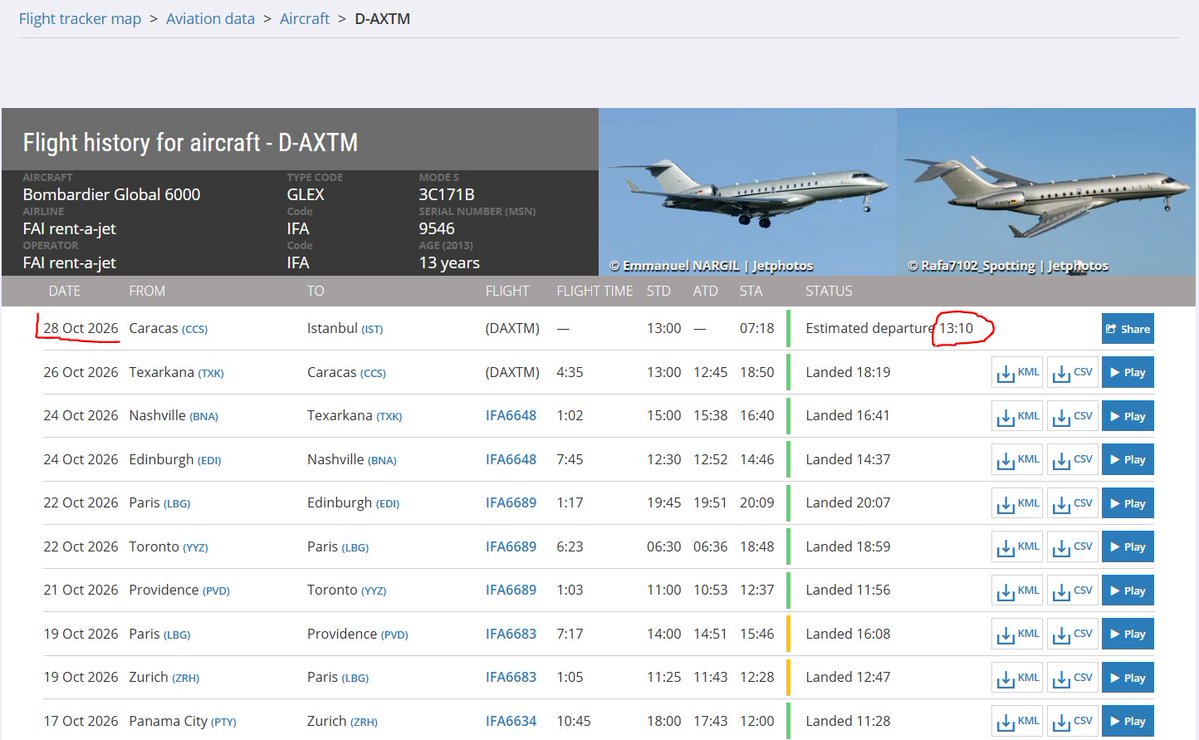Image resolution: width=1199 pixels, height=740 pixels.
Task: Download CSV for Paris to Providence flight
Action: 1073,634
